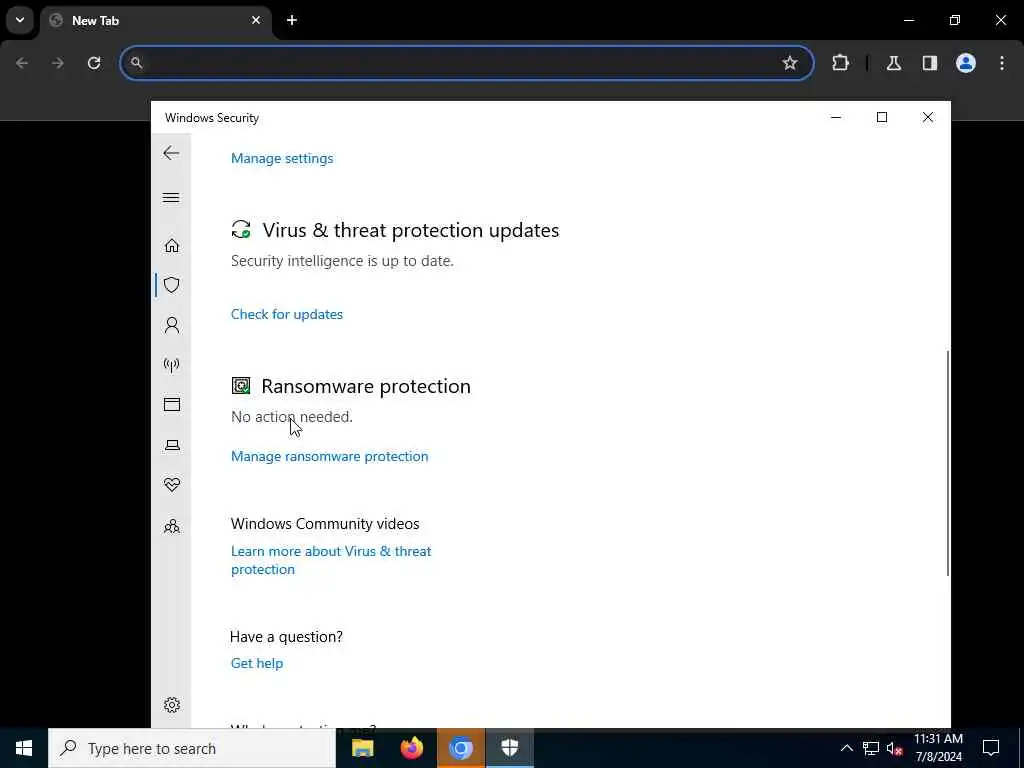
Task: Open the hamburger navigation menu
Action: (171, 197)
